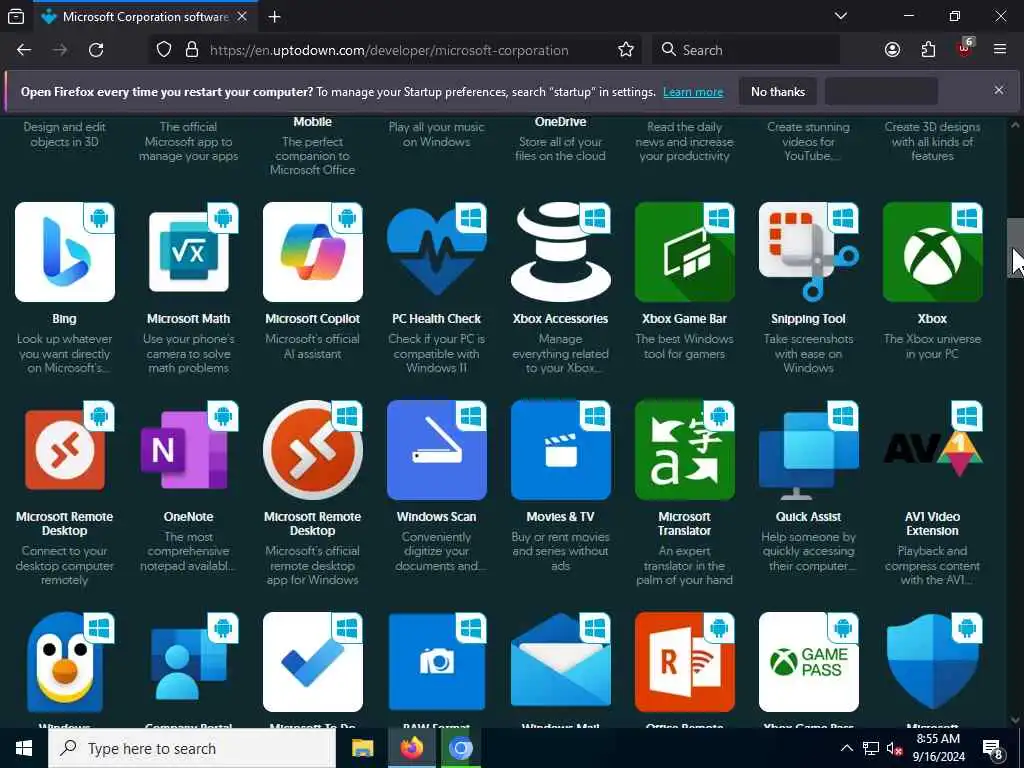Screen dimensions: 1024x768
Task: Open the Firefox account icon
Action: (892, 50)
